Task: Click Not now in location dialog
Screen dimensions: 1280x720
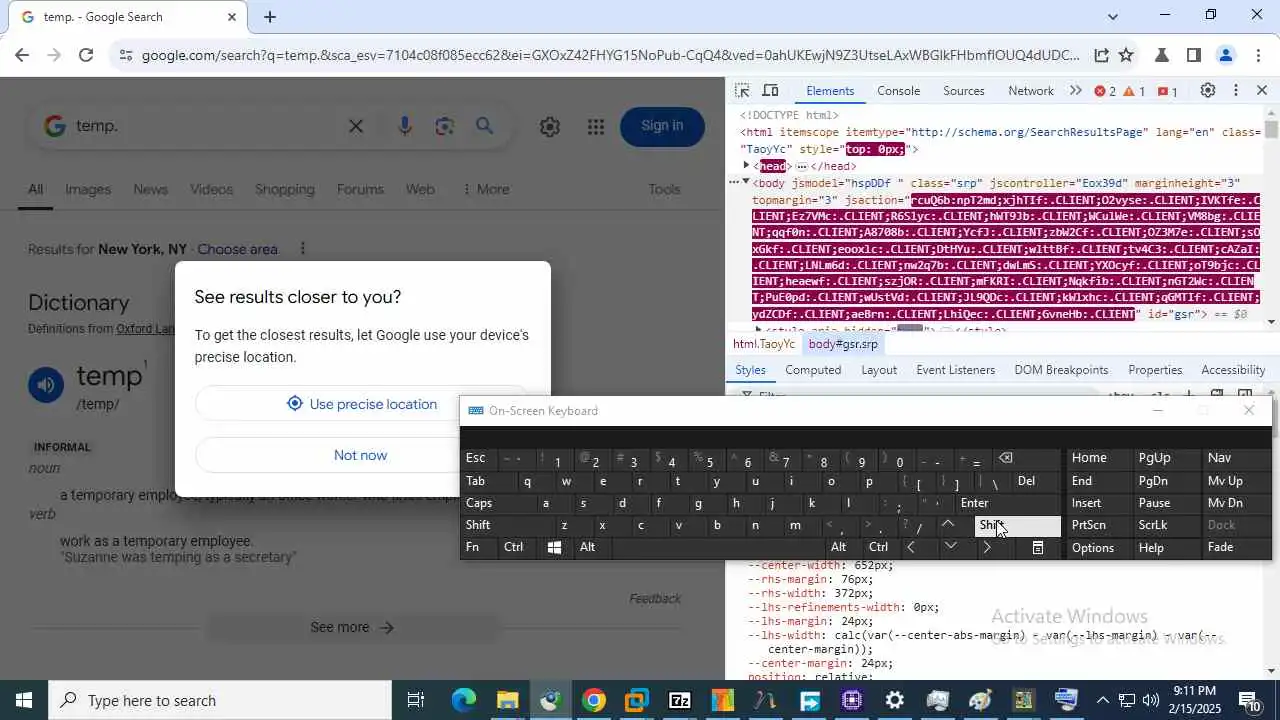Action: click(x=360, y=455)
